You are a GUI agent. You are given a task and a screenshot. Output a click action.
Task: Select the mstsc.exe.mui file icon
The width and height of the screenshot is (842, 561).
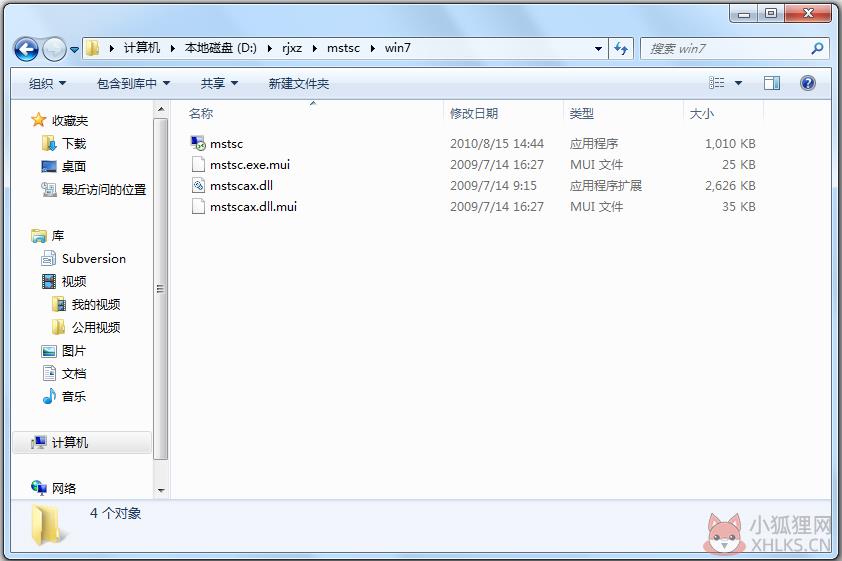pyautogui.click(x=198, y=164)
